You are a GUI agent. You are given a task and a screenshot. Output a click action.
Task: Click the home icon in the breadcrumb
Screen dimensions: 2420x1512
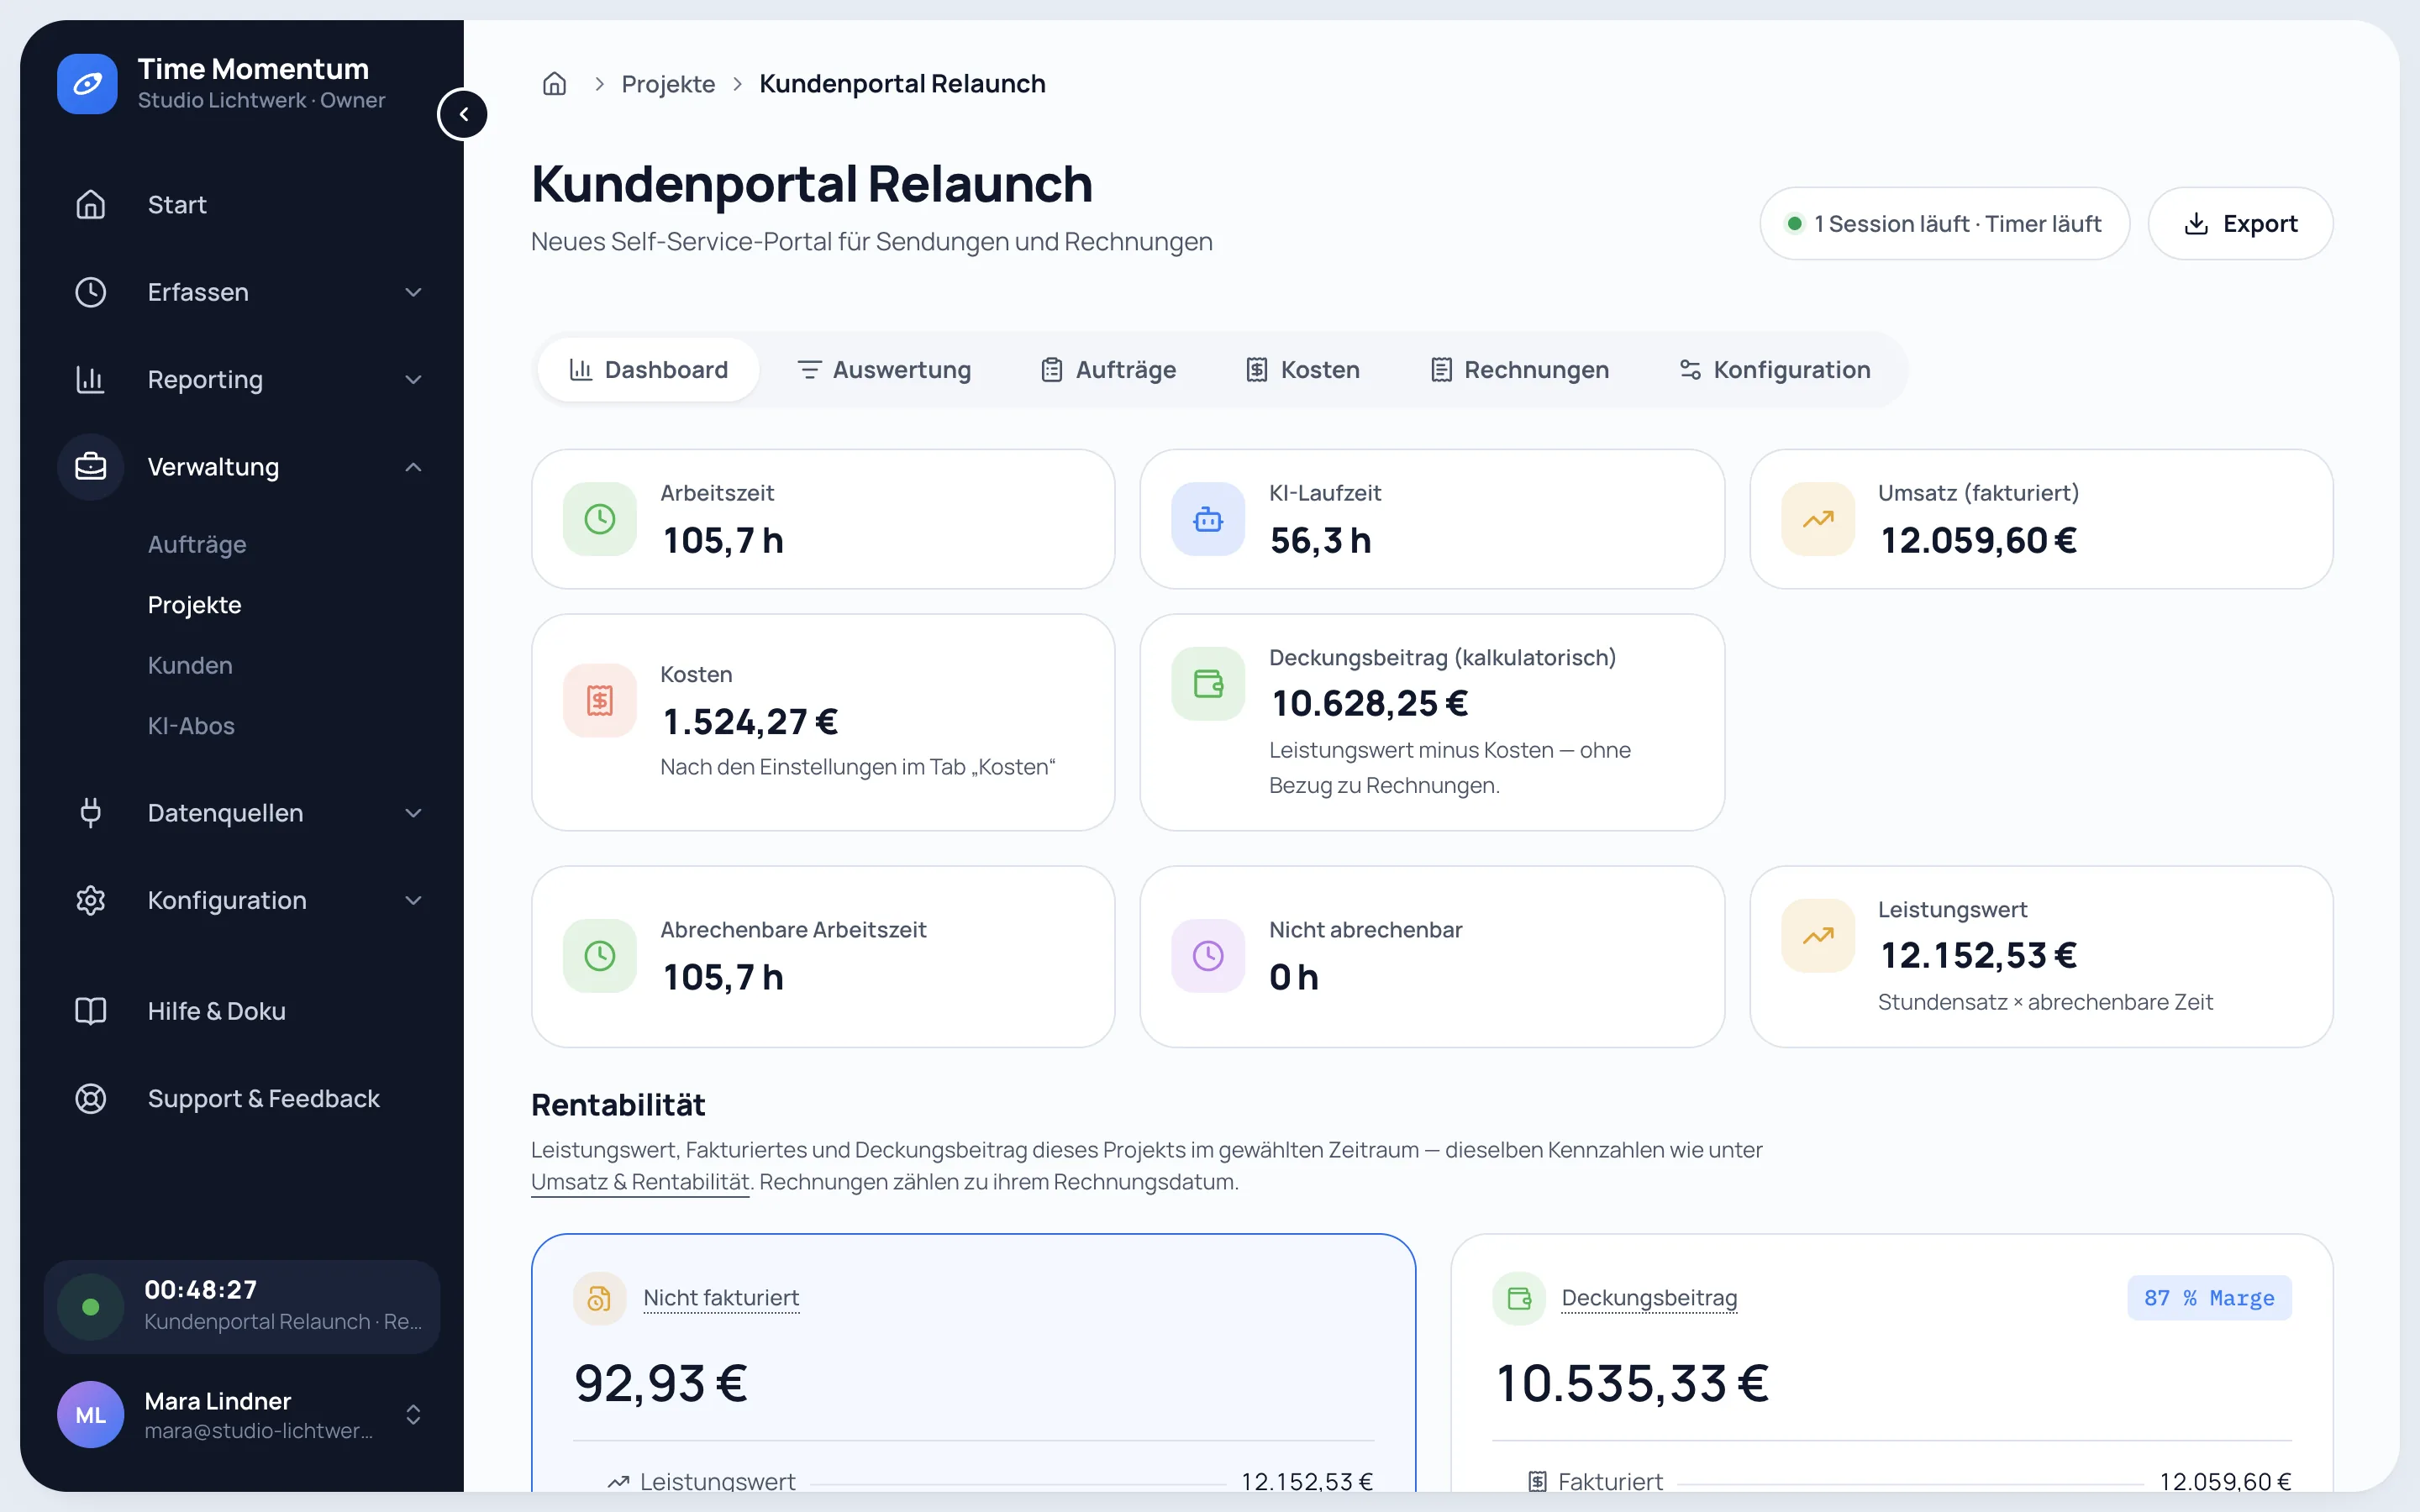point(554,84)
